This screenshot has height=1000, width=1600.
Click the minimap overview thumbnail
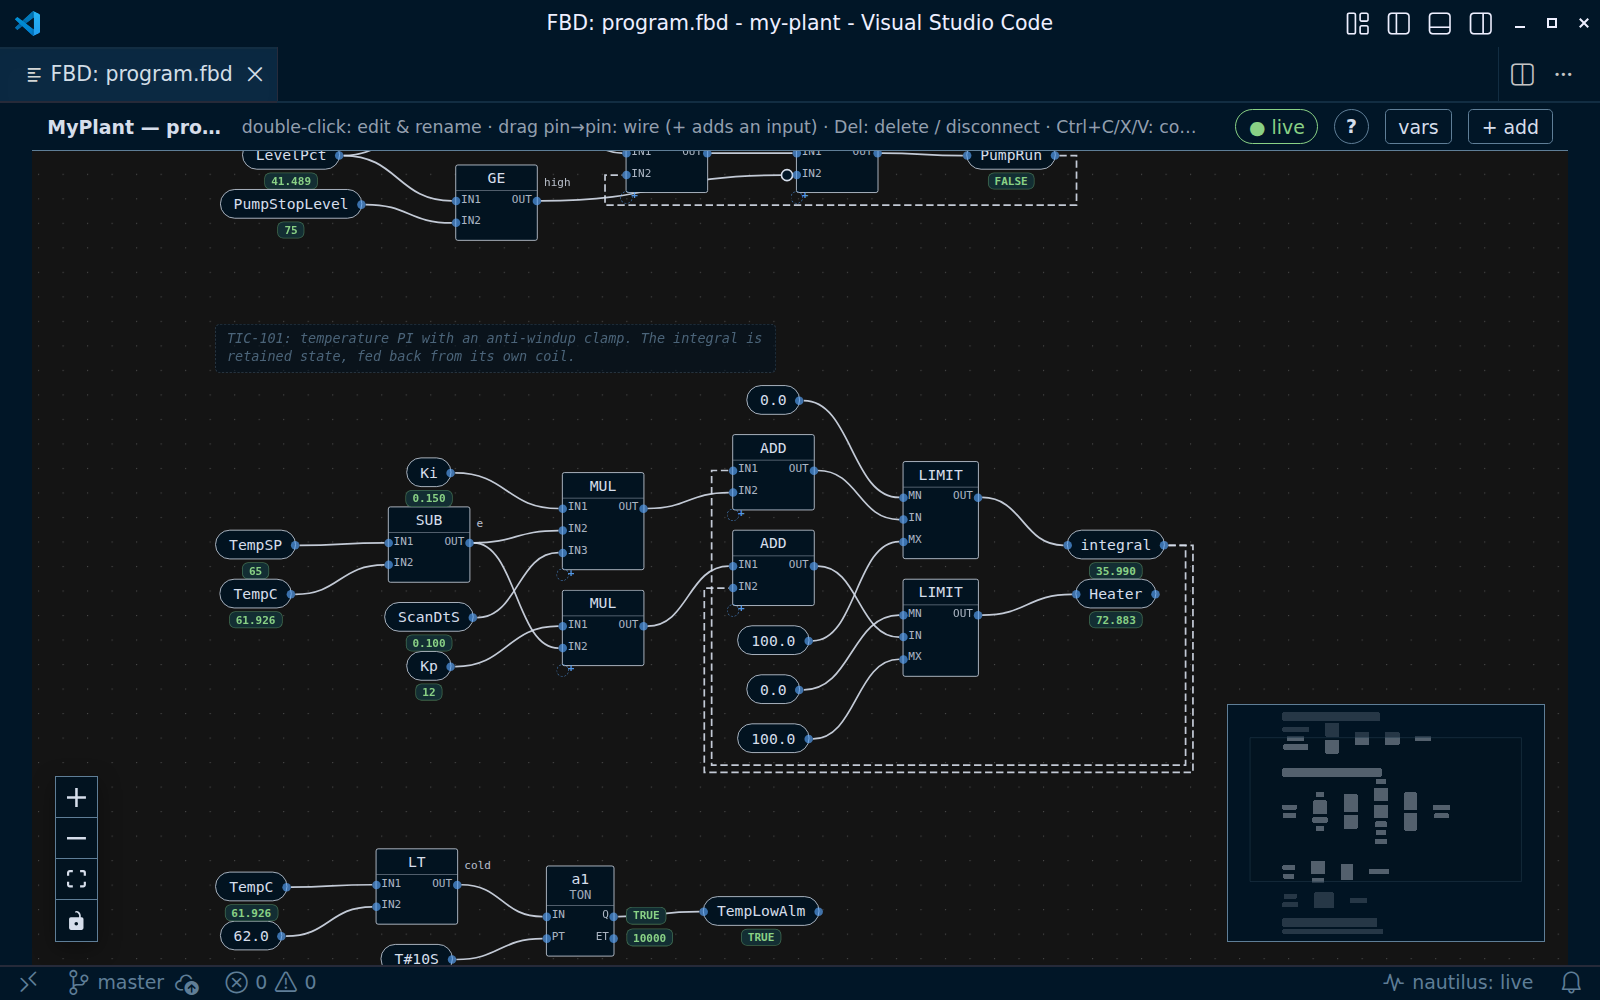pyautogui.click(x=1385, y=823)
